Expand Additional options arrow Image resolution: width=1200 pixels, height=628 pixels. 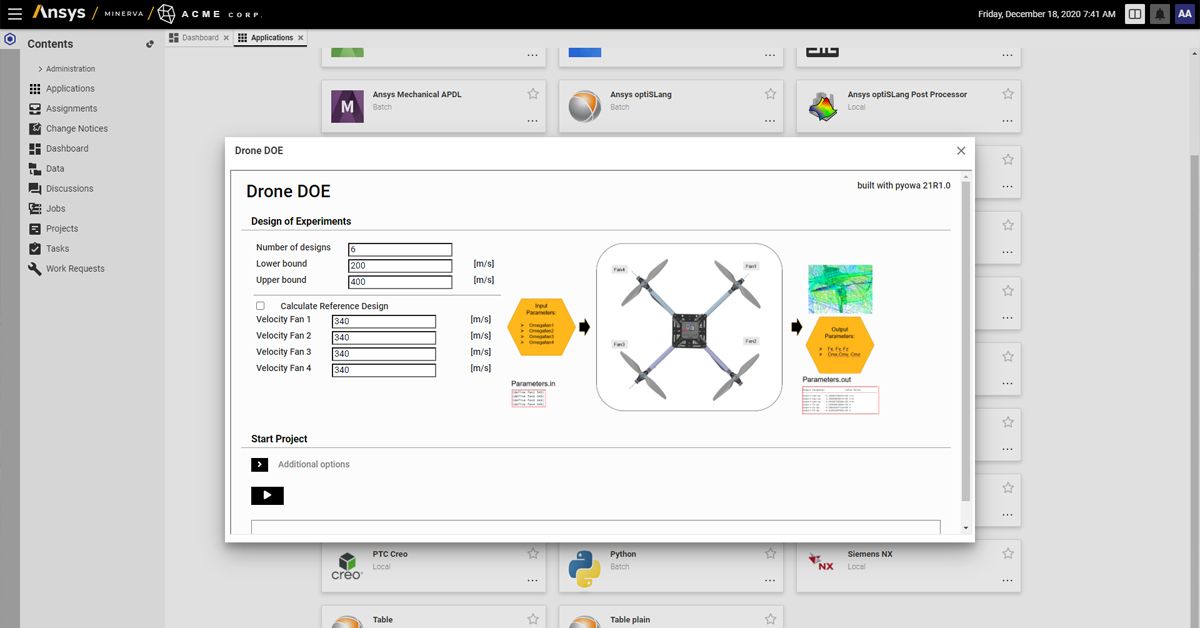point(260,464)
